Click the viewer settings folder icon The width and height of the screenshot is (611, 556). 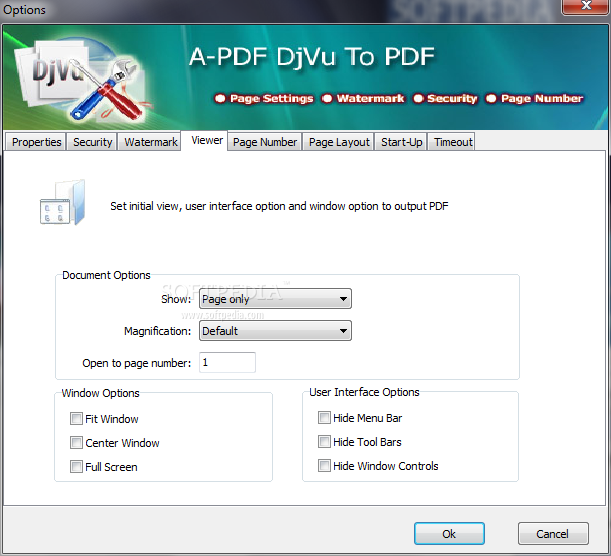[62, 202]
